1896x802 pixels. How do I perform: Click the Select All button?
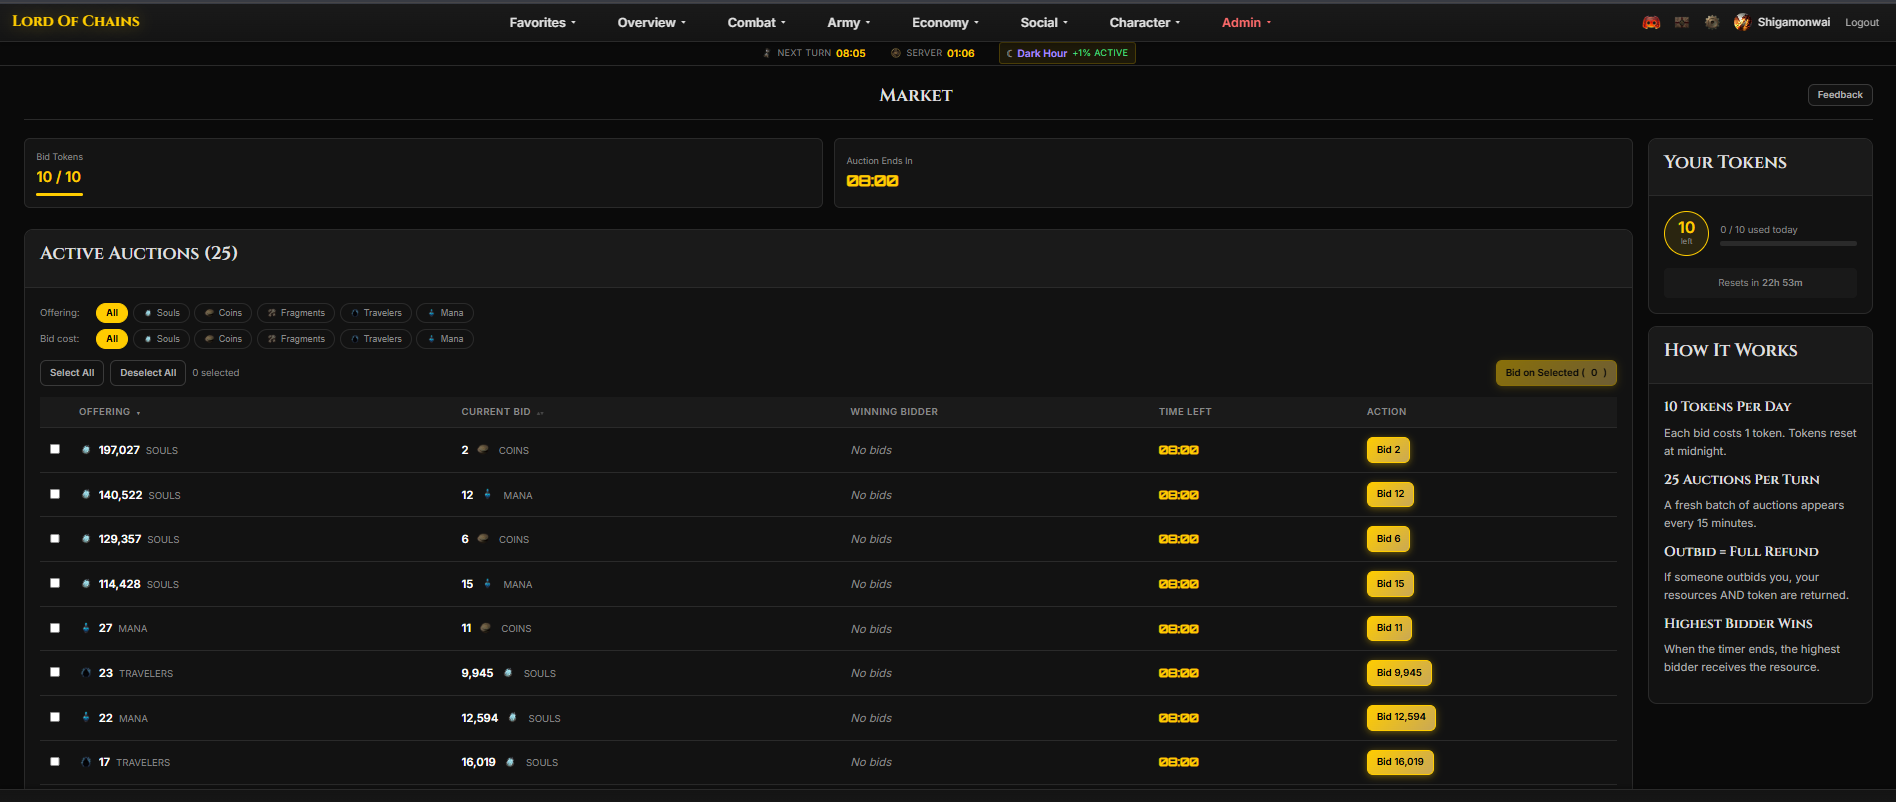72,373
